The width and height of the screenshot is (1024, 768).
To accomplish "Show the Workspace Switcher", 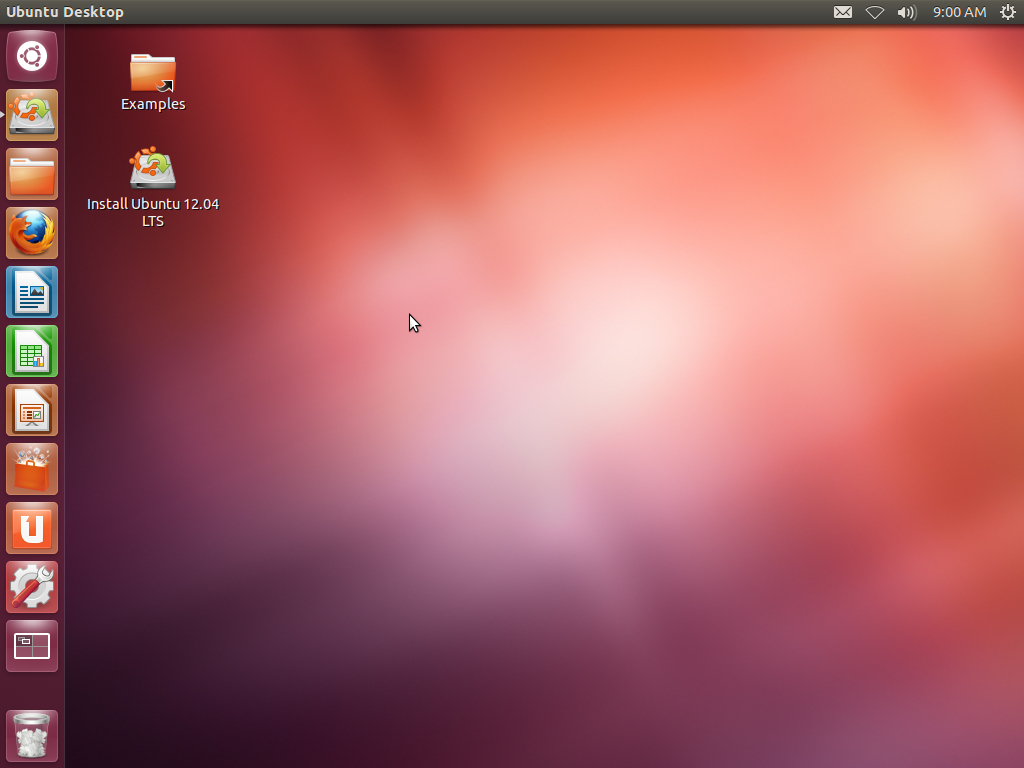I will [32, 646].
